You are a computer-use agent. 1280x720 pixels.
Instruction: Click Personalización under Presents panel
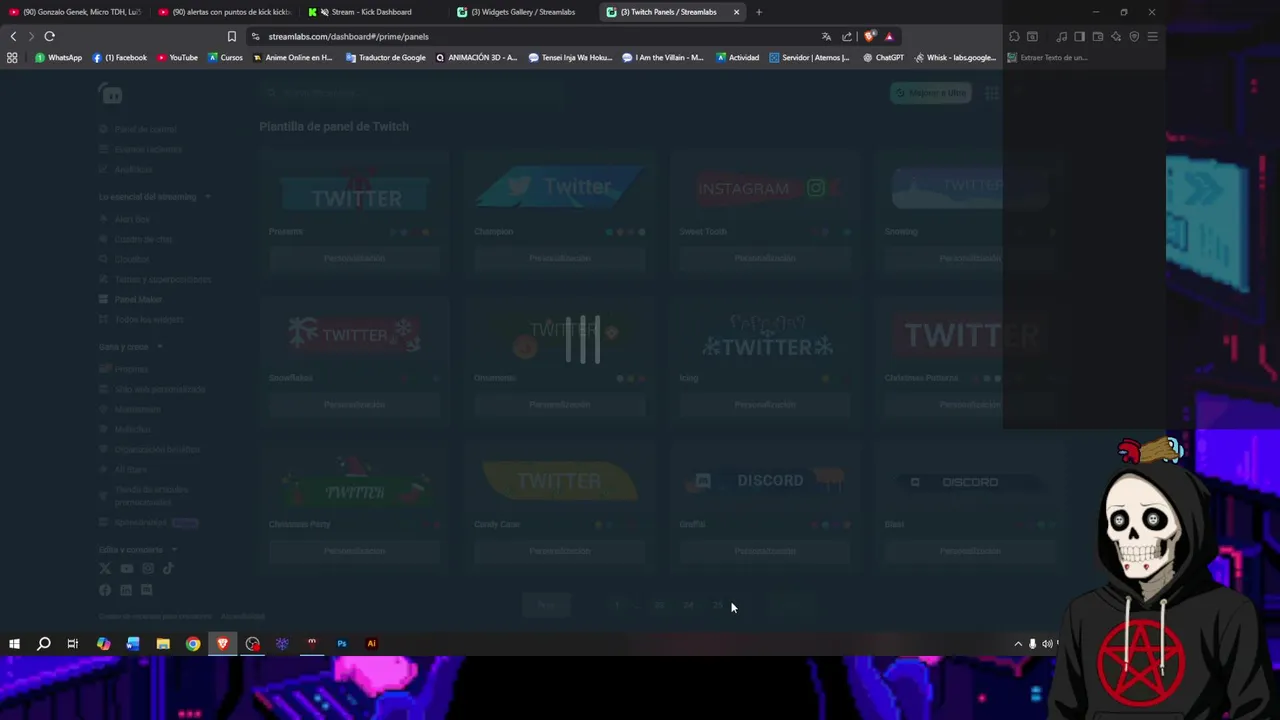point(354,258)
